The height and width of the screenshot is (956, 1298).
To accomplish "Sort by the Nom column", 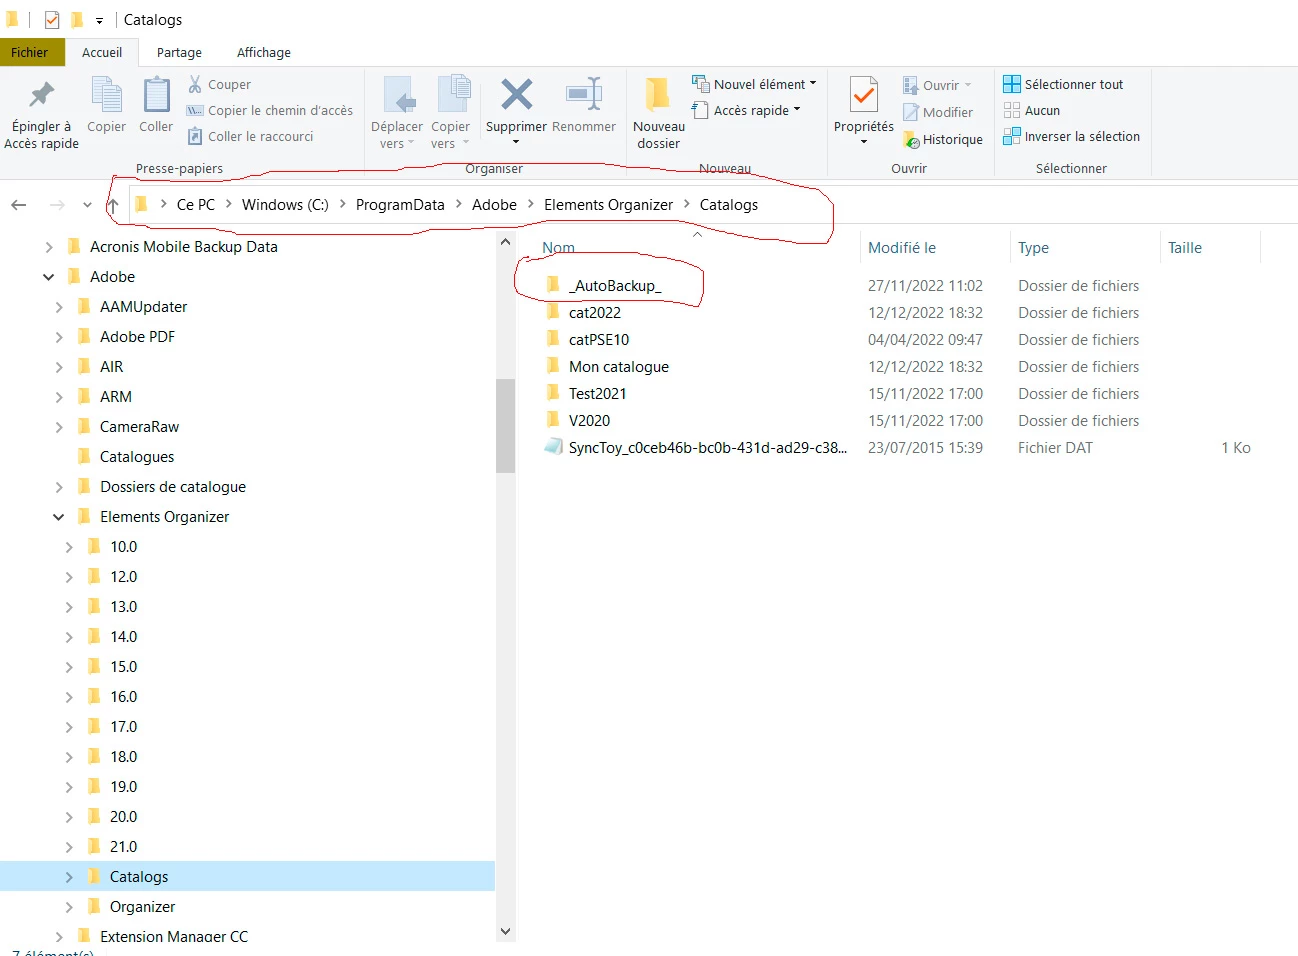I will click(558, 248).
